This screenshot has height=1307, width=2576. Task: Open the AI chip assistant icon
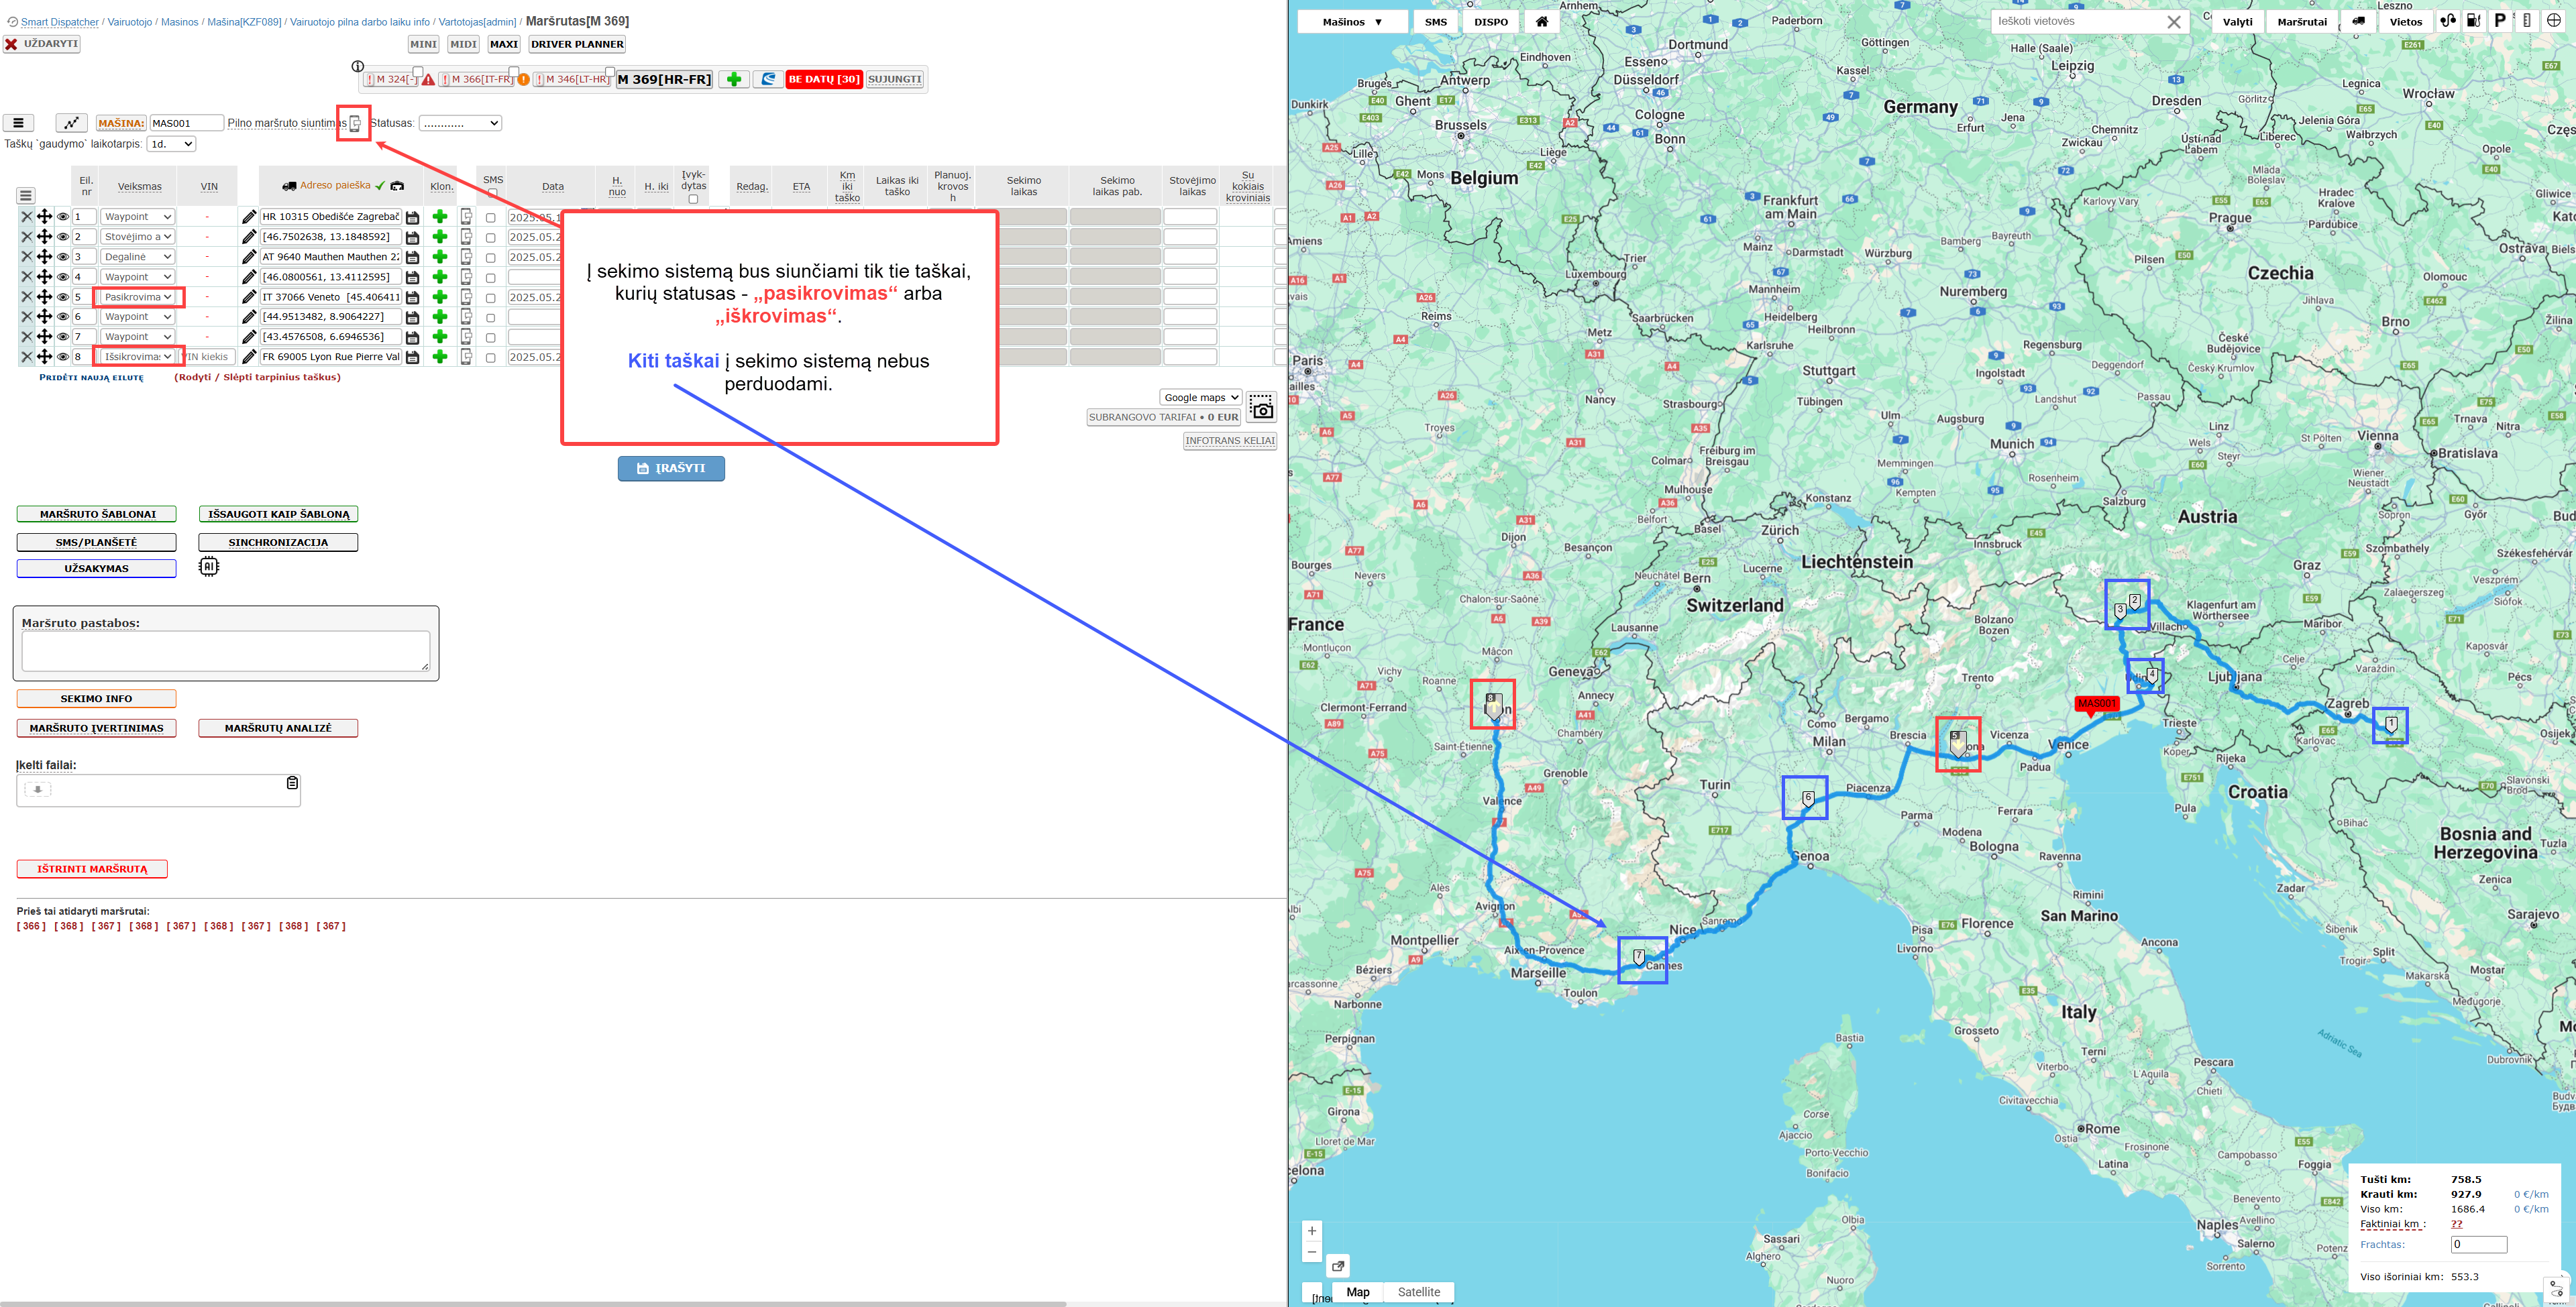coord(208,566)
